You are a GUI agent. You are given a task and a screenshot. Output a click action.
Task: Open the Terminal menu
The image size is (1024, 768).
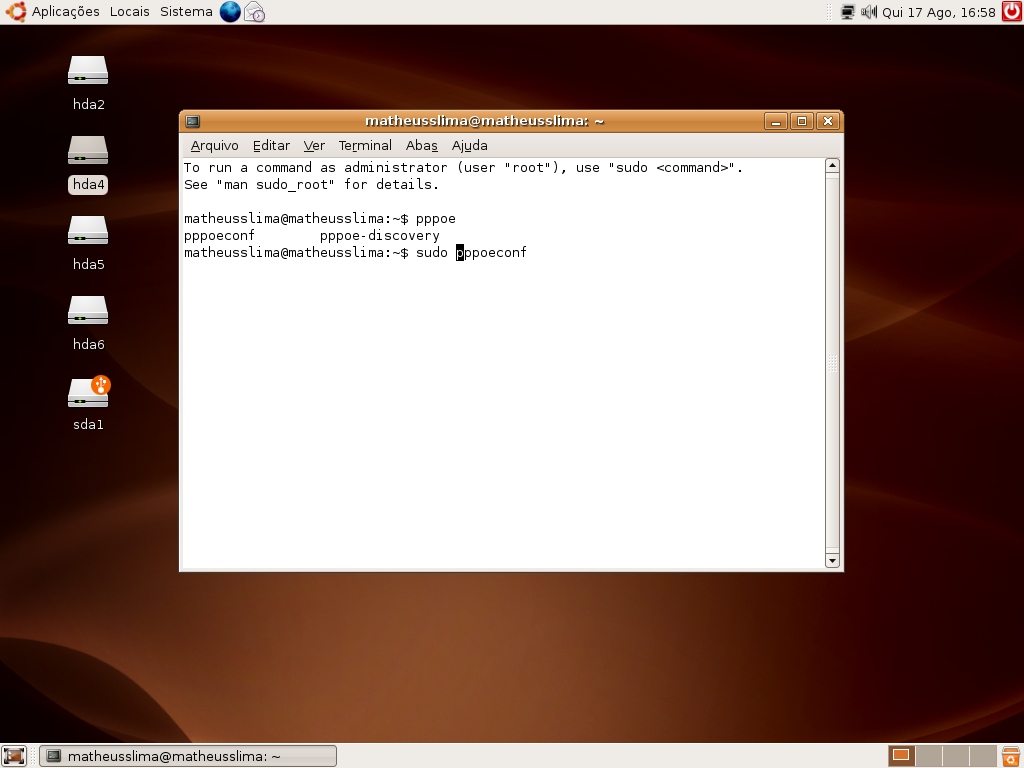coord(365,146)
